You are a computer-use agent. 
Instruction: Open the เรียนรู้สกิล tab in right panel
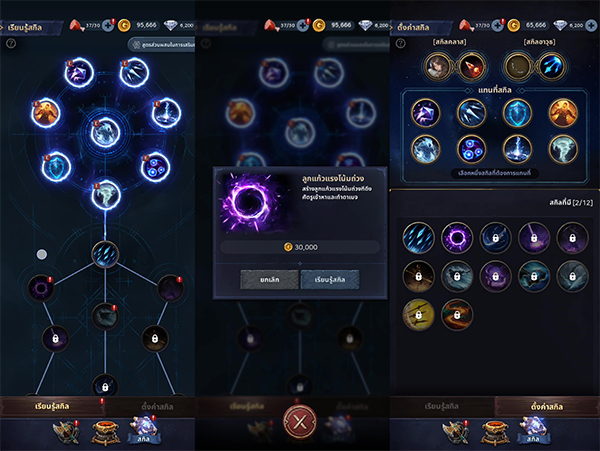[x=442, y=406]
